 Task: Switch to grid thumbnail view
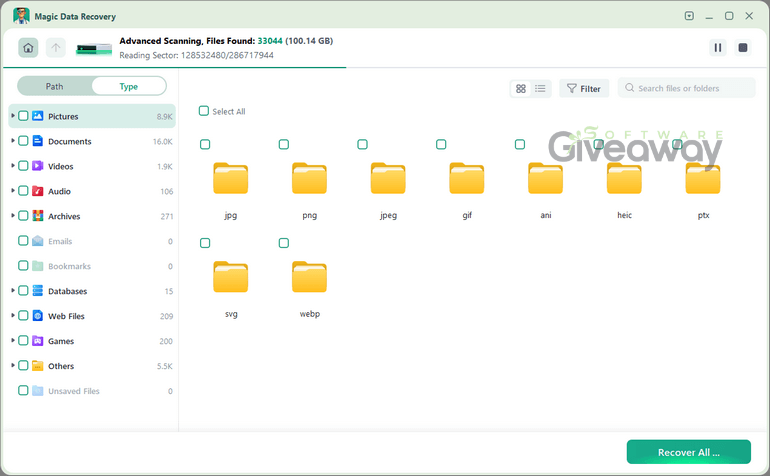(521, 88)
